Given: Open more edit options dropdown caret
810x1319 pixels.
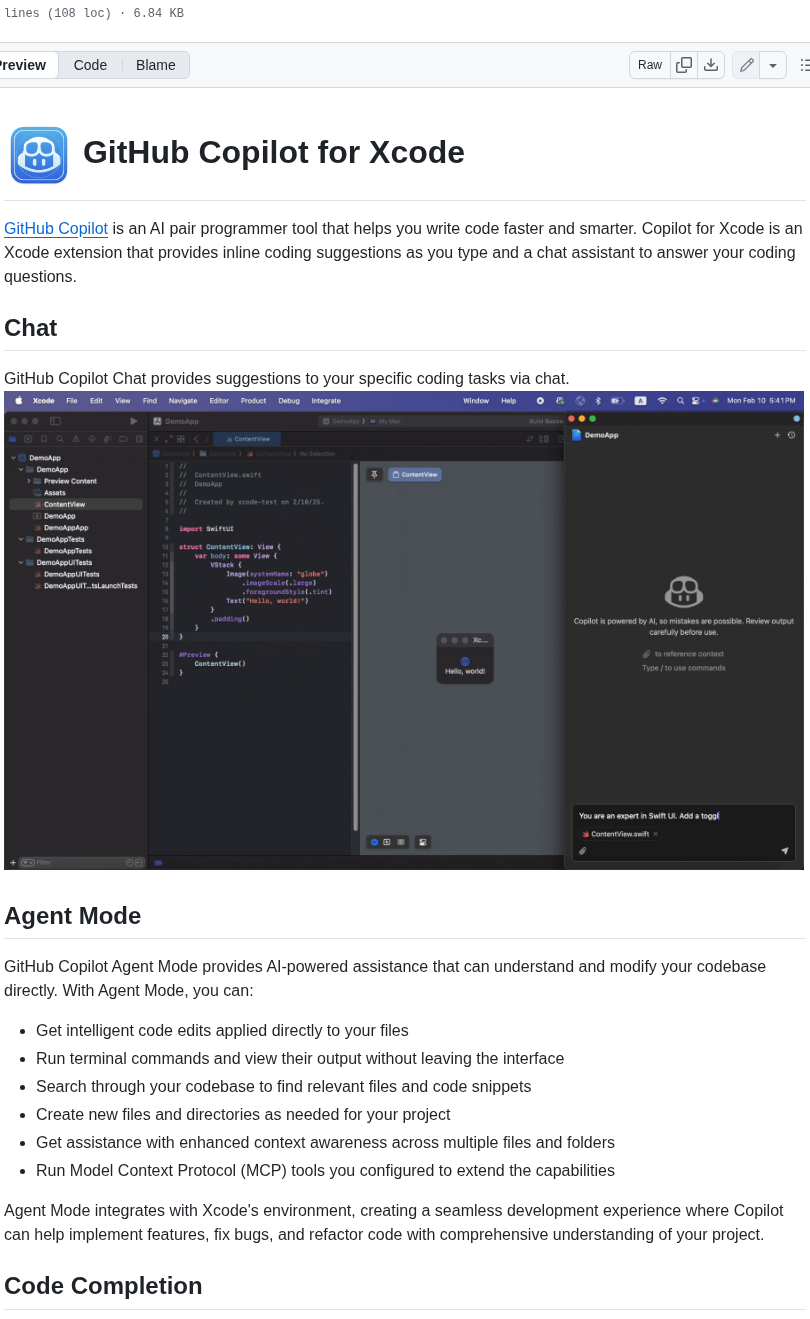Looking at the screenshot, I should (x=773, y=65).
